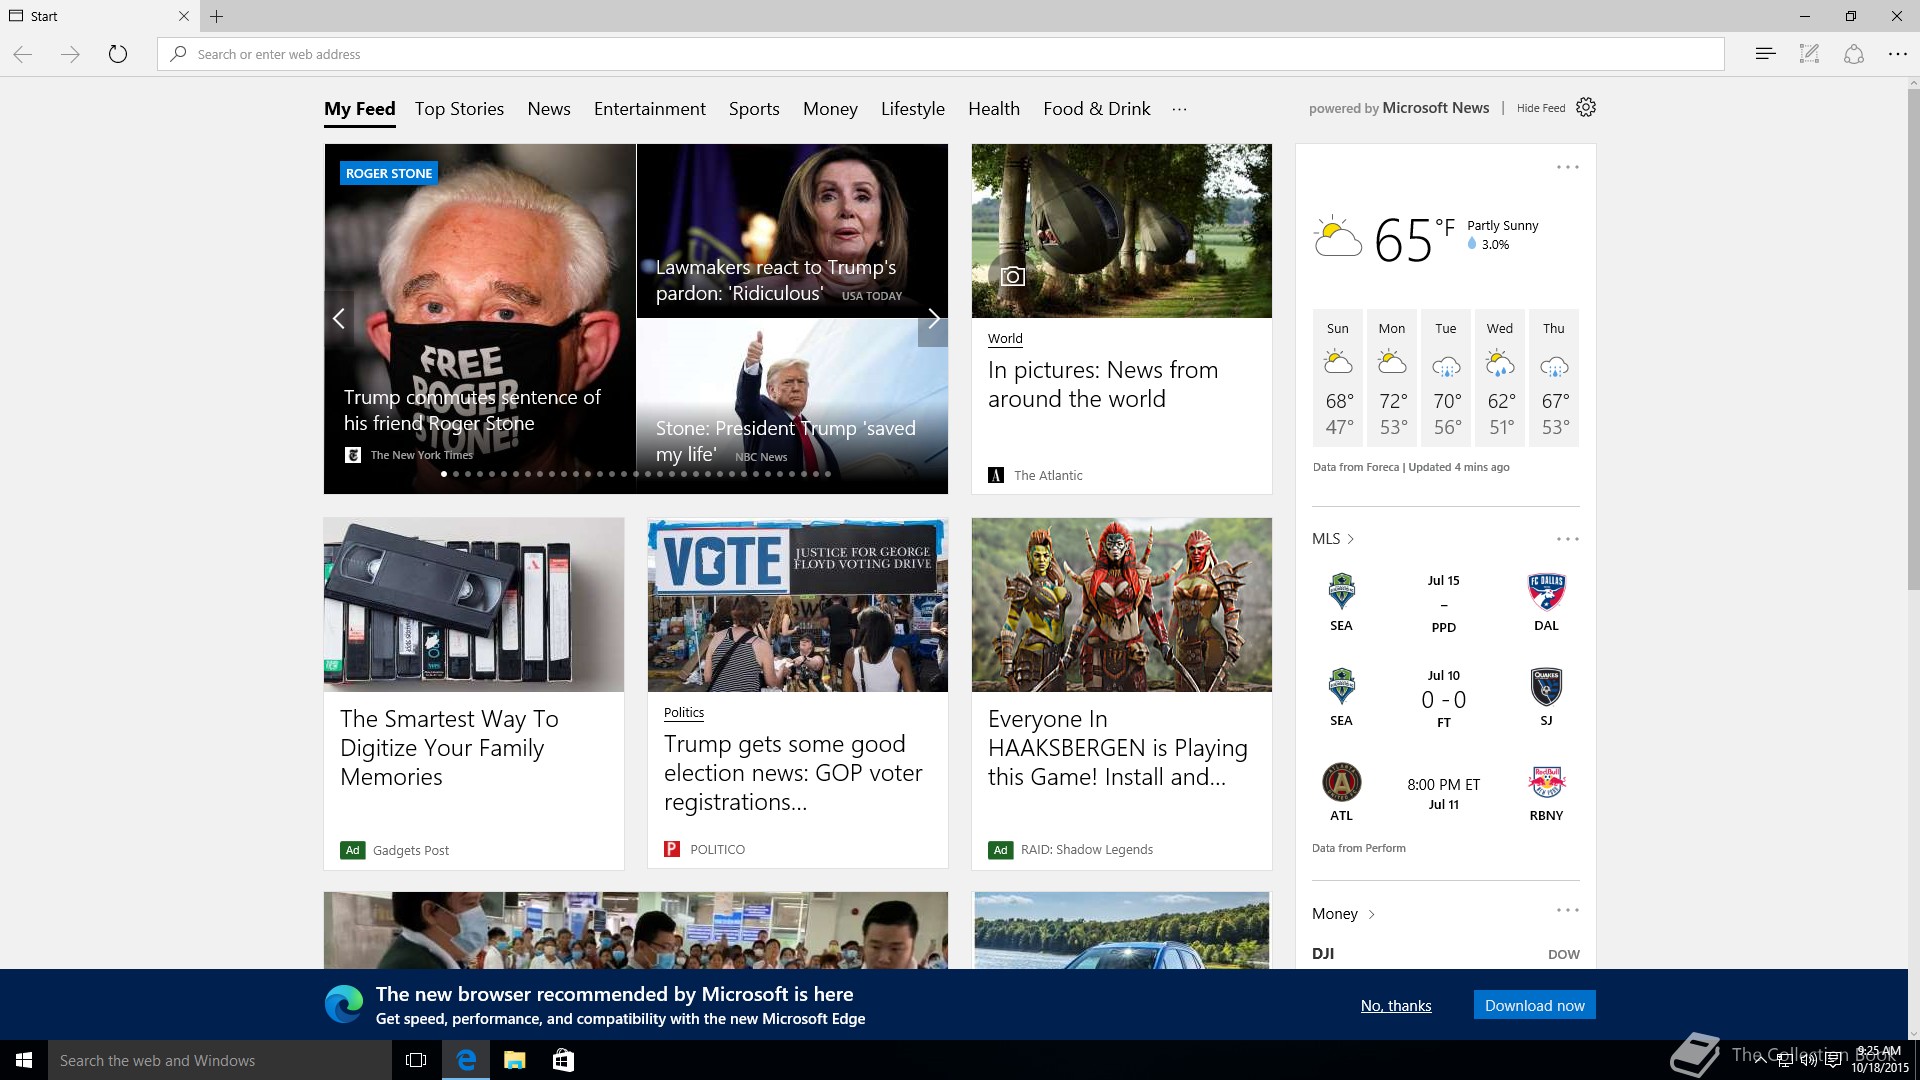Click the Seattle logo in SEA vs DAL match
The width and height of the screenshot is (1920, 1080).
1341,591
